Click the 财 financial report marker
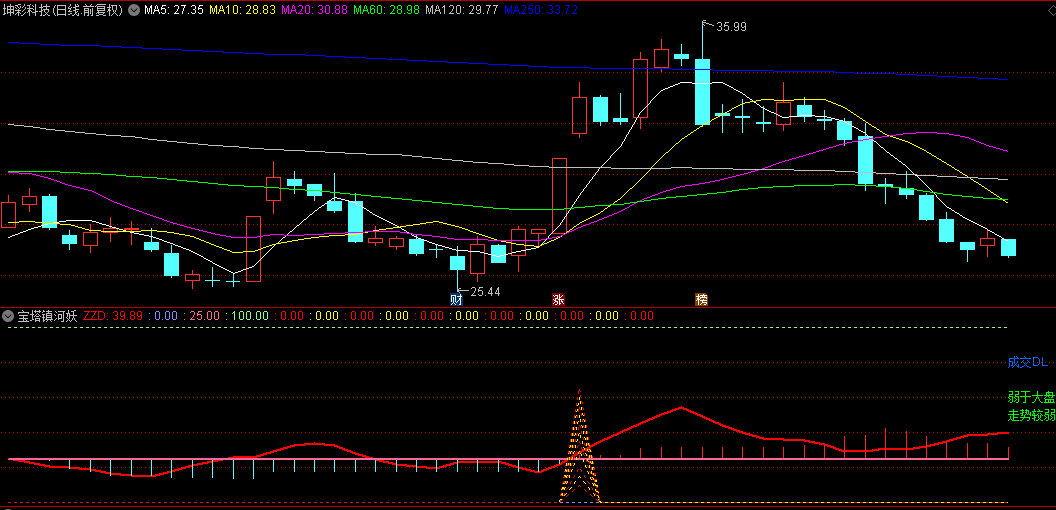Image resolution: width=1056 pixels, height=510 pixels. [457, 300]
